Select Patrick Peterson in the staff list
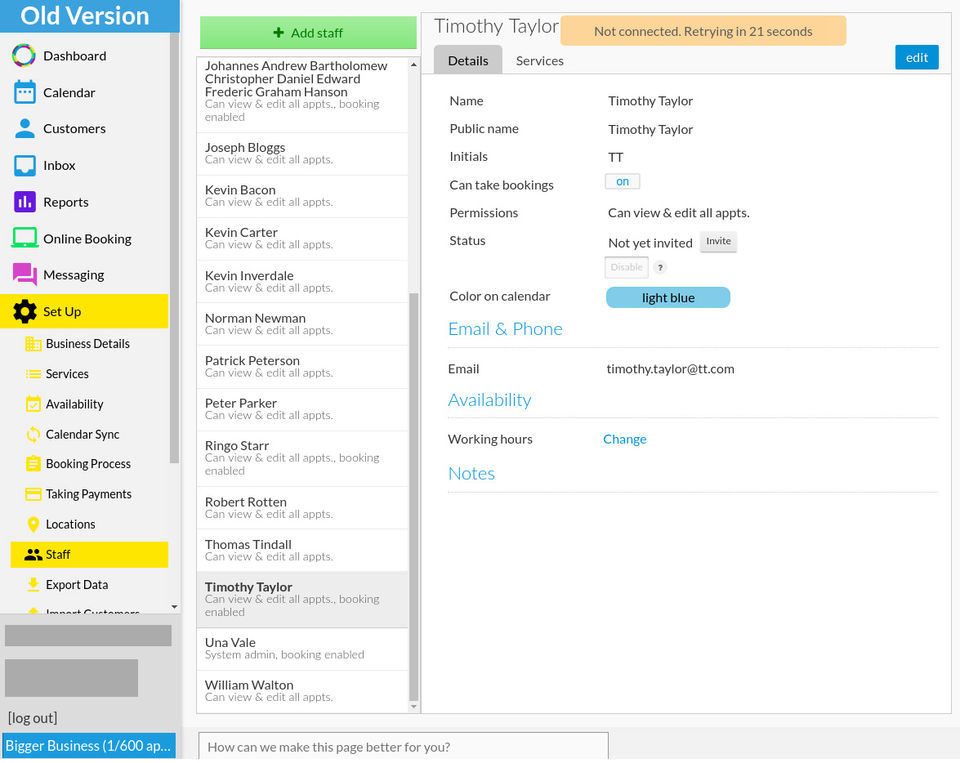Viewport: 960px width, 763px height. point(302,367)
